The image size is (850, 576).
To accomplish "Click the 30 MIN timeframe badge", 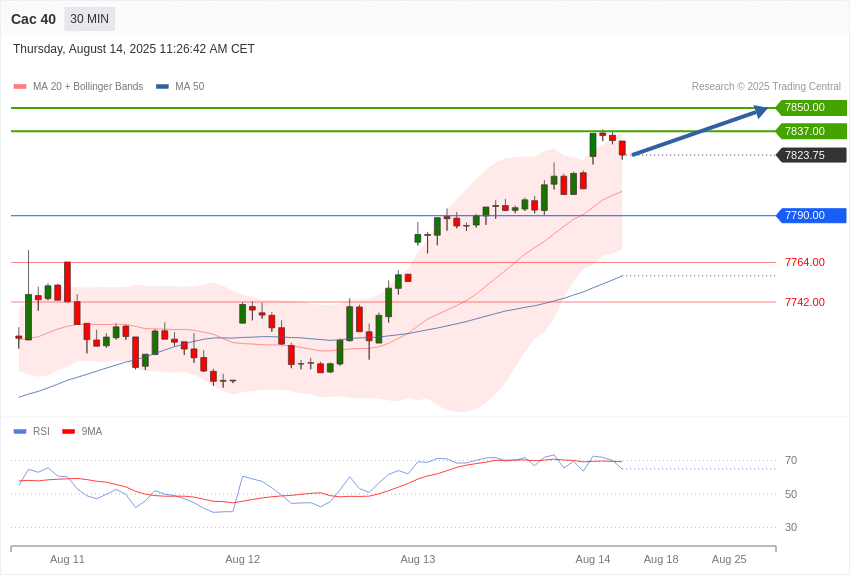I will (89, 19).
